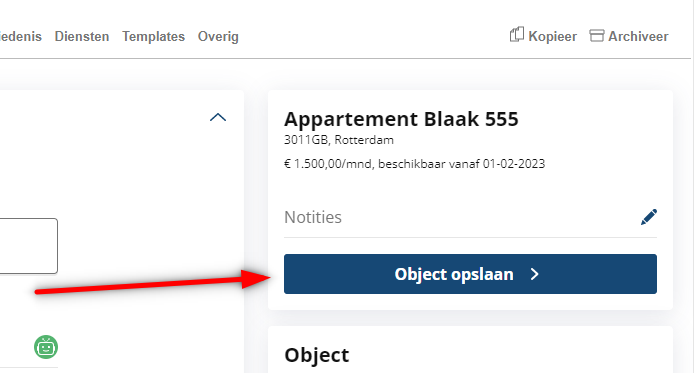Click the red arrow annotation
The image size is (694, 373).
(x=153, y=282)
